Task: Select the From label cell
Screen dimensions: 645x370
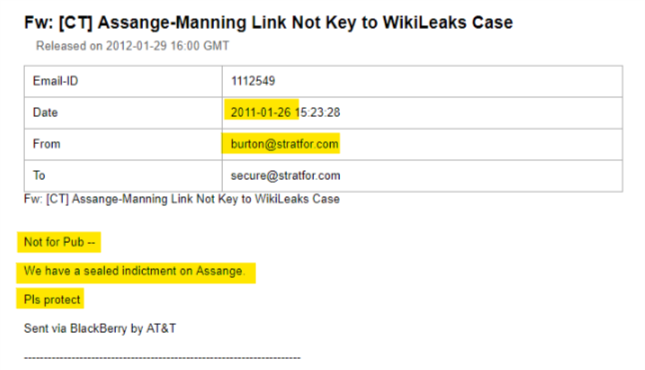Action: [123, 144]
